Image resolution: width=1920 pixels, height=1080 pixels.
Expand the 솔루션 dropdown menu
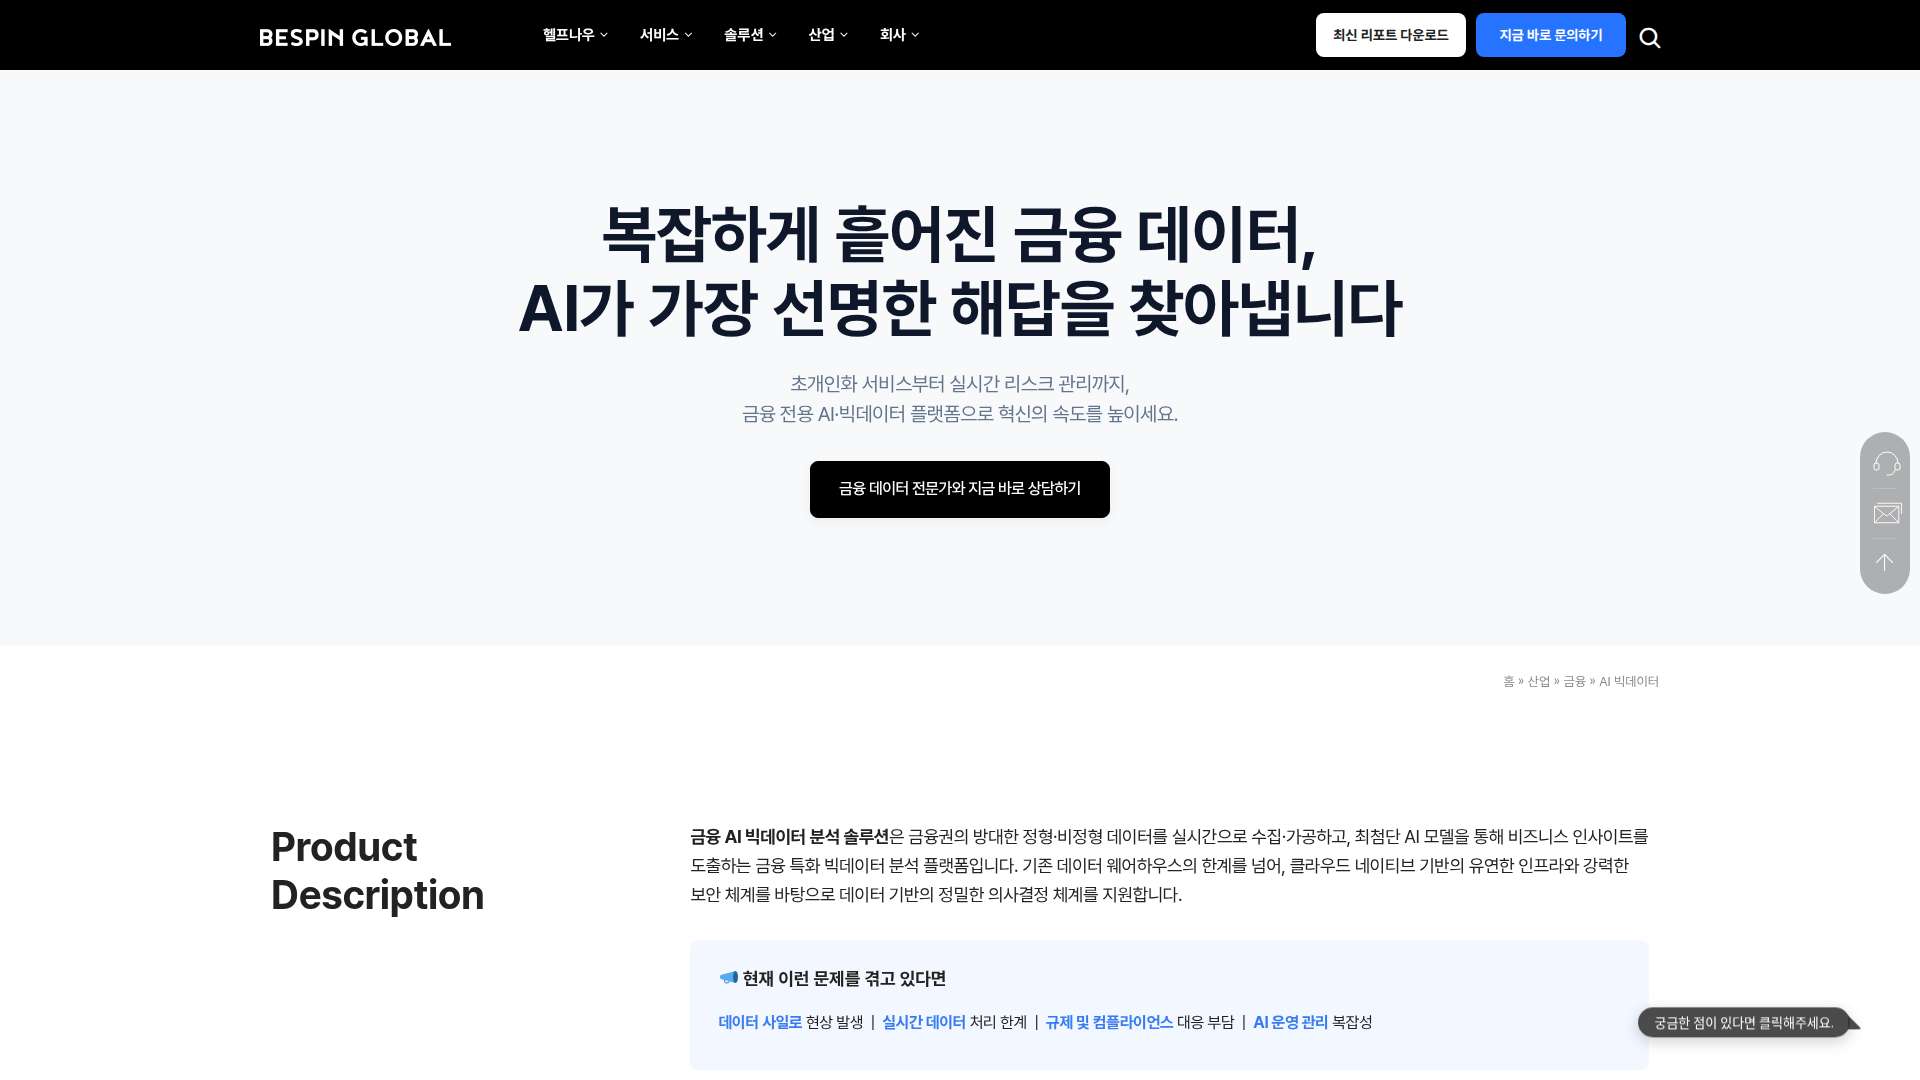pyautogui.click(x=750, y=35)
